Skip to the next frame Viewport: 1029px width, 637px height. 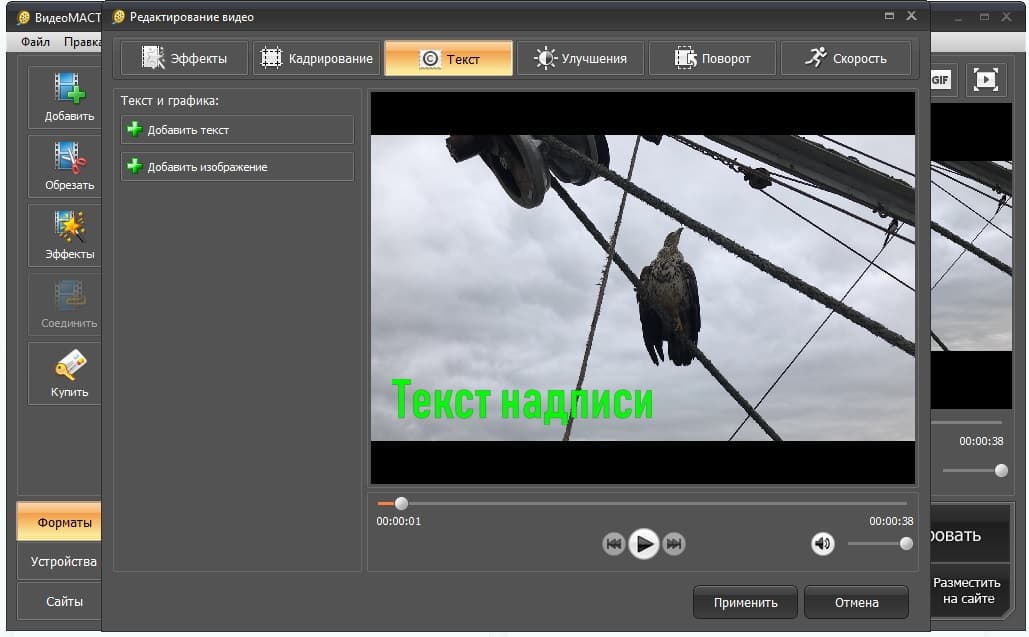[x=674, y=544]
